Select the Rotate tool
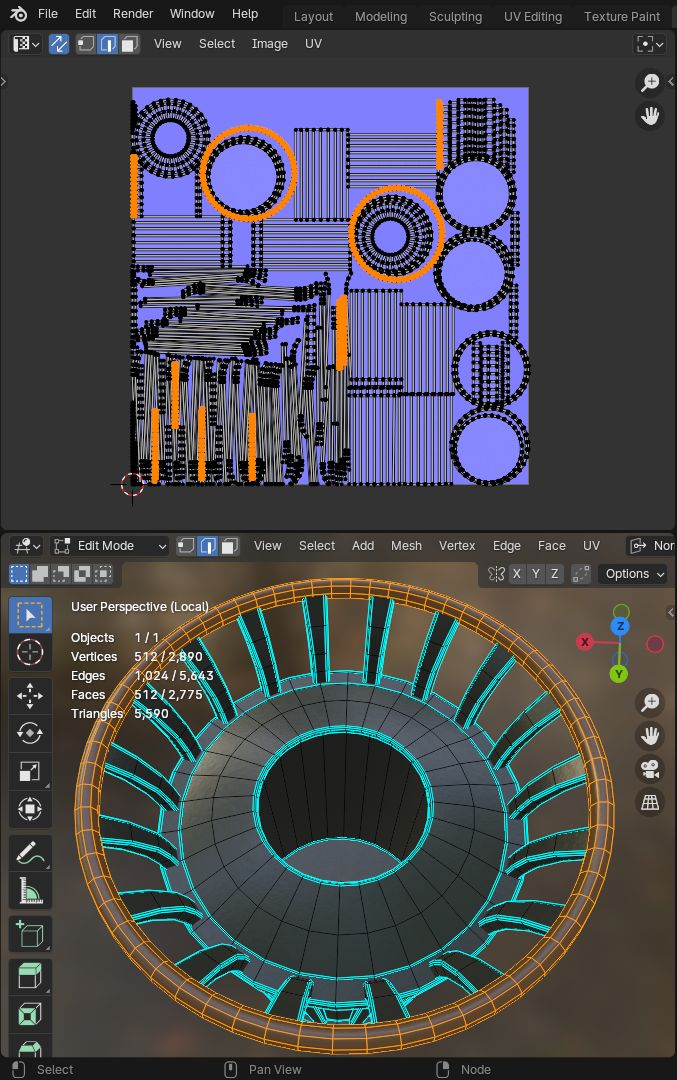677x1080 pixels. click(30, 734)
